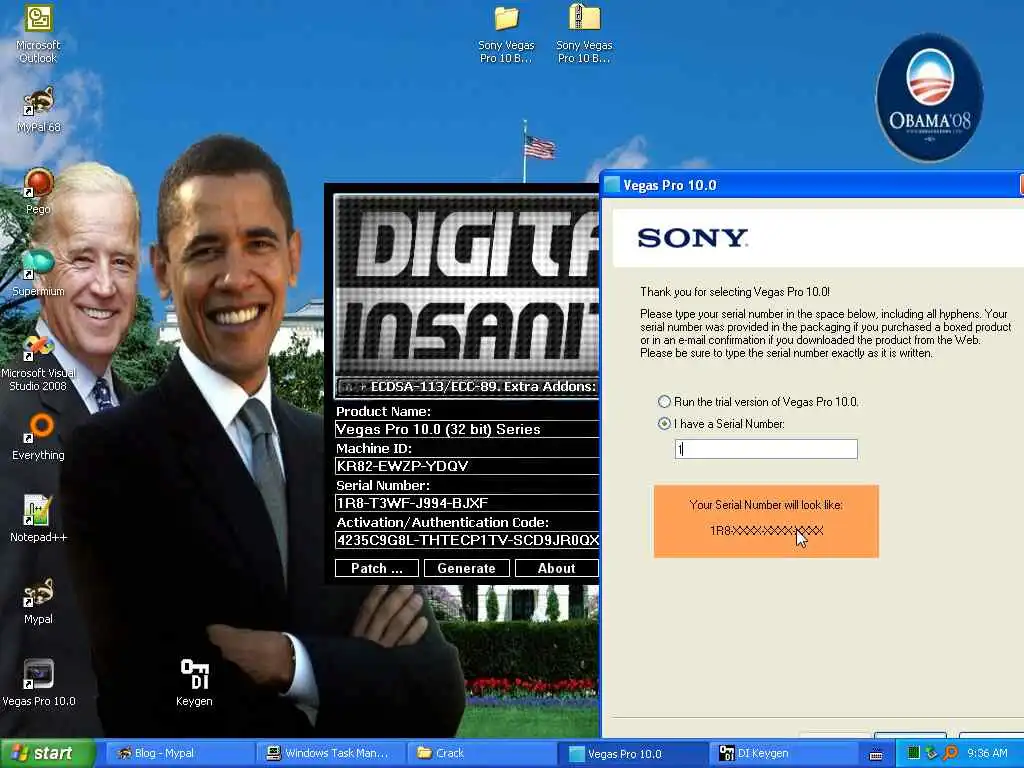Open the Supermium desktop shortcut
This screenshot has width=1024, height=768.
tap(38, 273)
